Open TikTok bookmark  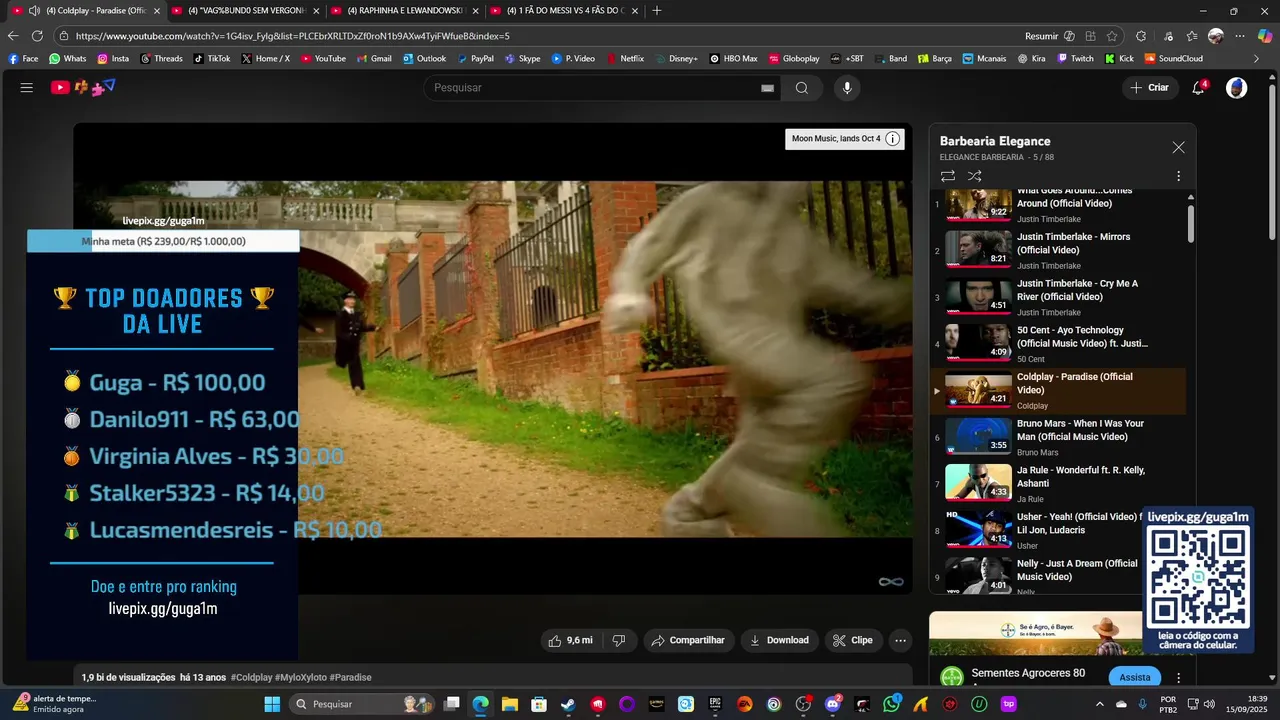tap(212, 59)
